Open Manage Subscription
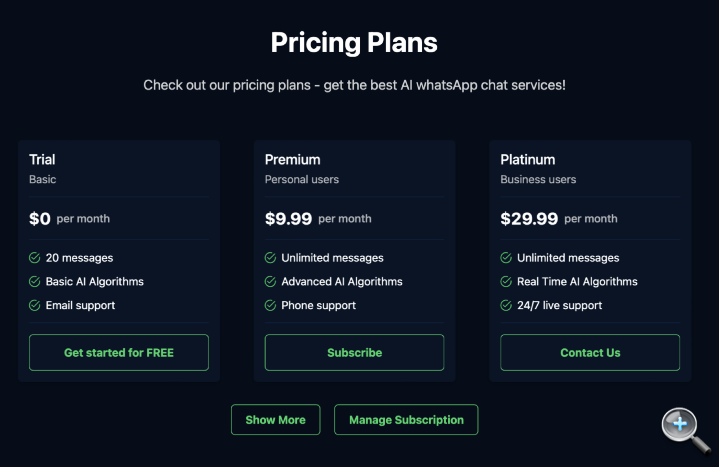Viewport: 719px width, 467px height. pos(406,420)
